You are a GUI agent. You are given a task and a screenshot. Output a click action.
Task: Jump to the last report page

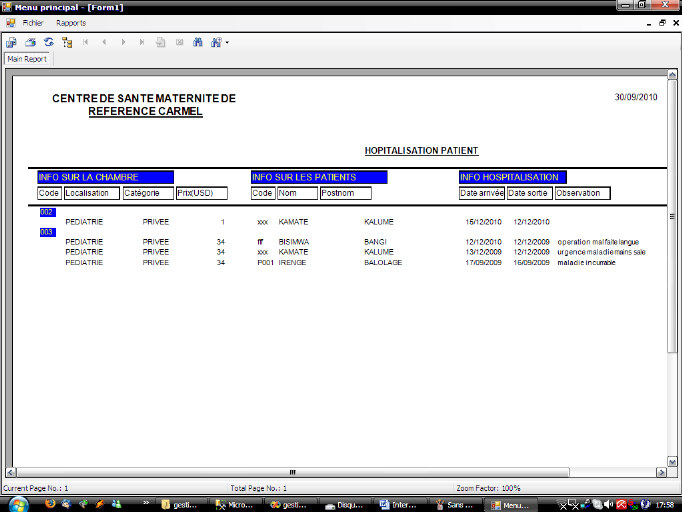(141, 42)
